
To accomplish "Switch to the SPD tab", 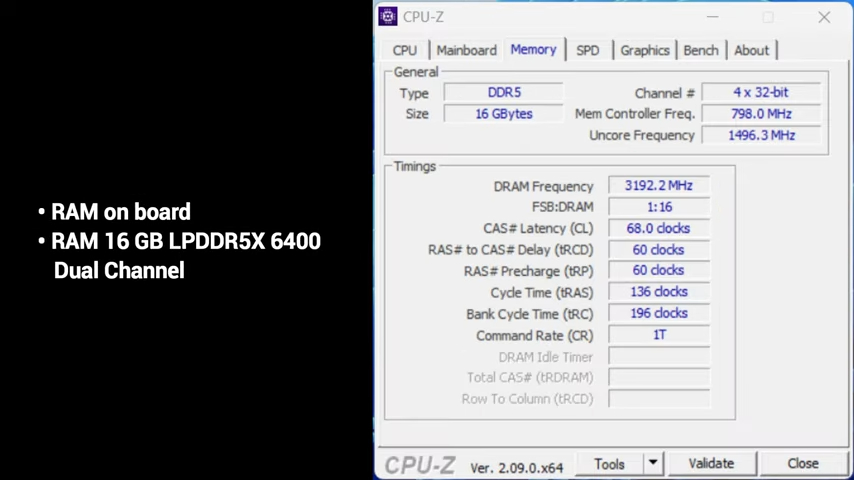I will point(588,51).
